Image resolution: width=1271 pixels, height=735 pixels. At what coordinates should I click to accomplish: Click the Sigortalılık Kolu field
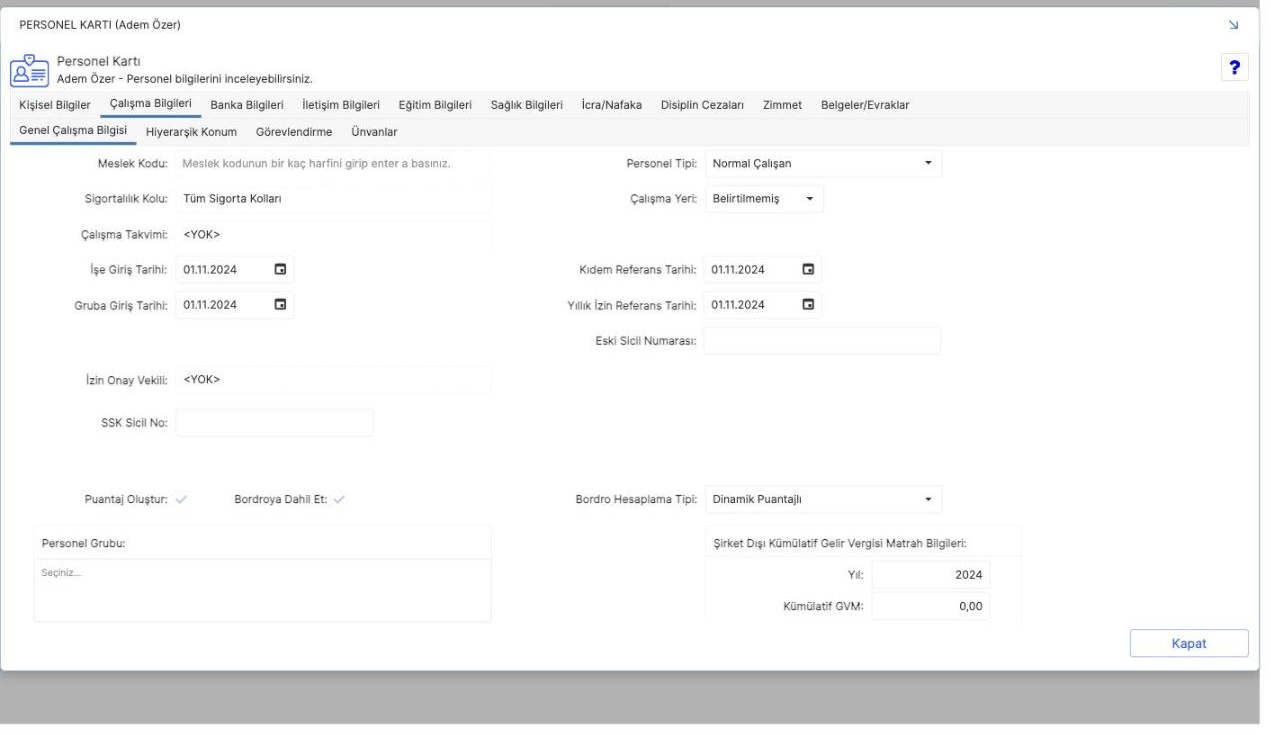[333, 199]
